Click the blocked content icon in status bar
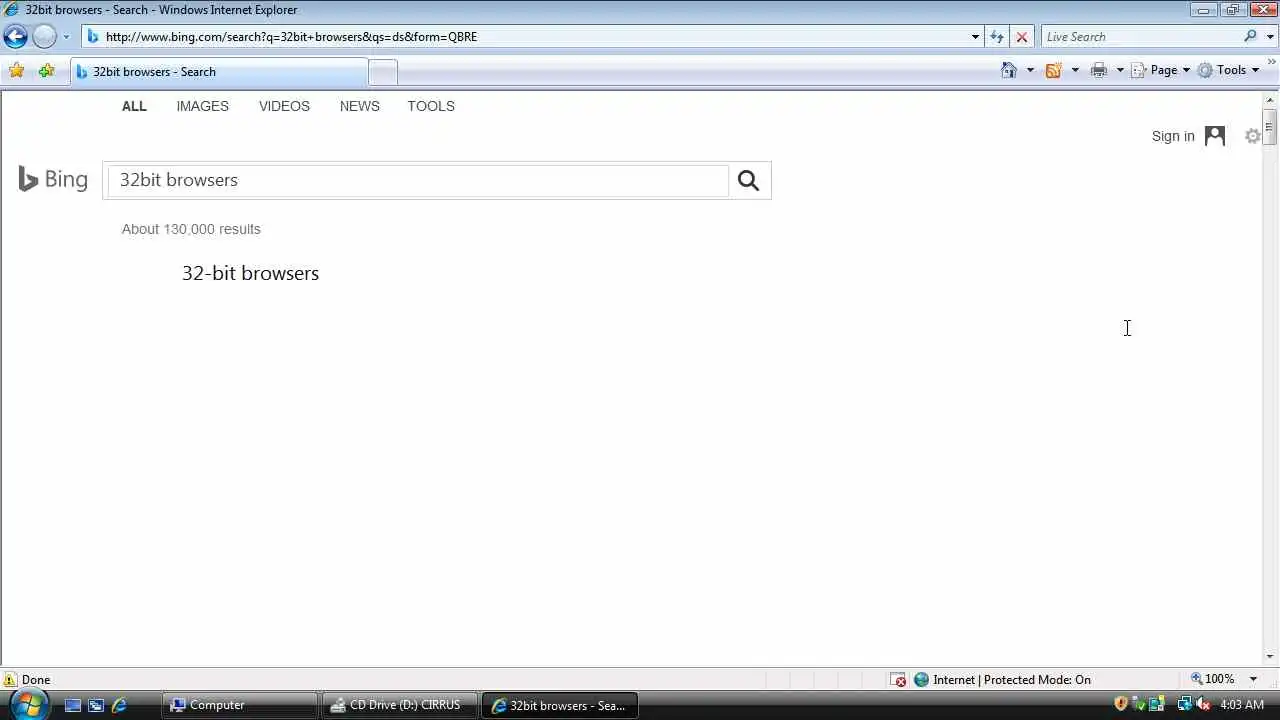This screenshot has width=1280, height=720. pyautogui.click(x=899, y=680)
